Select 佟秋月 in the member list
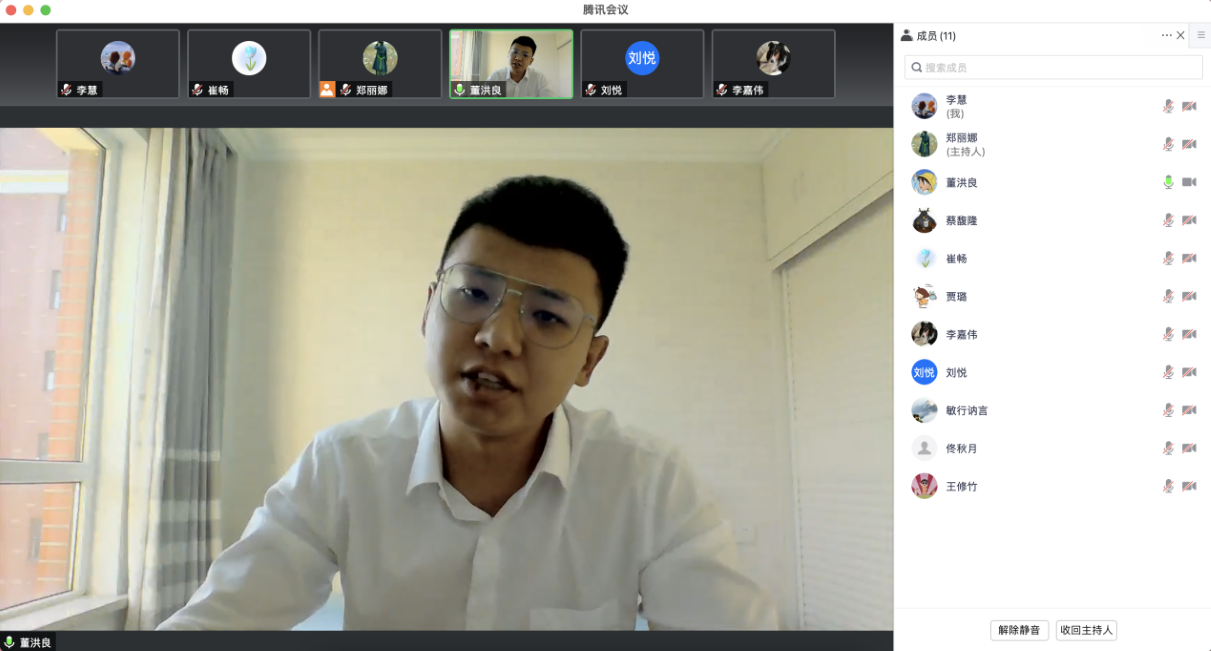The height and width of the screenshot is (651, 1211). [x=961, y=448]
